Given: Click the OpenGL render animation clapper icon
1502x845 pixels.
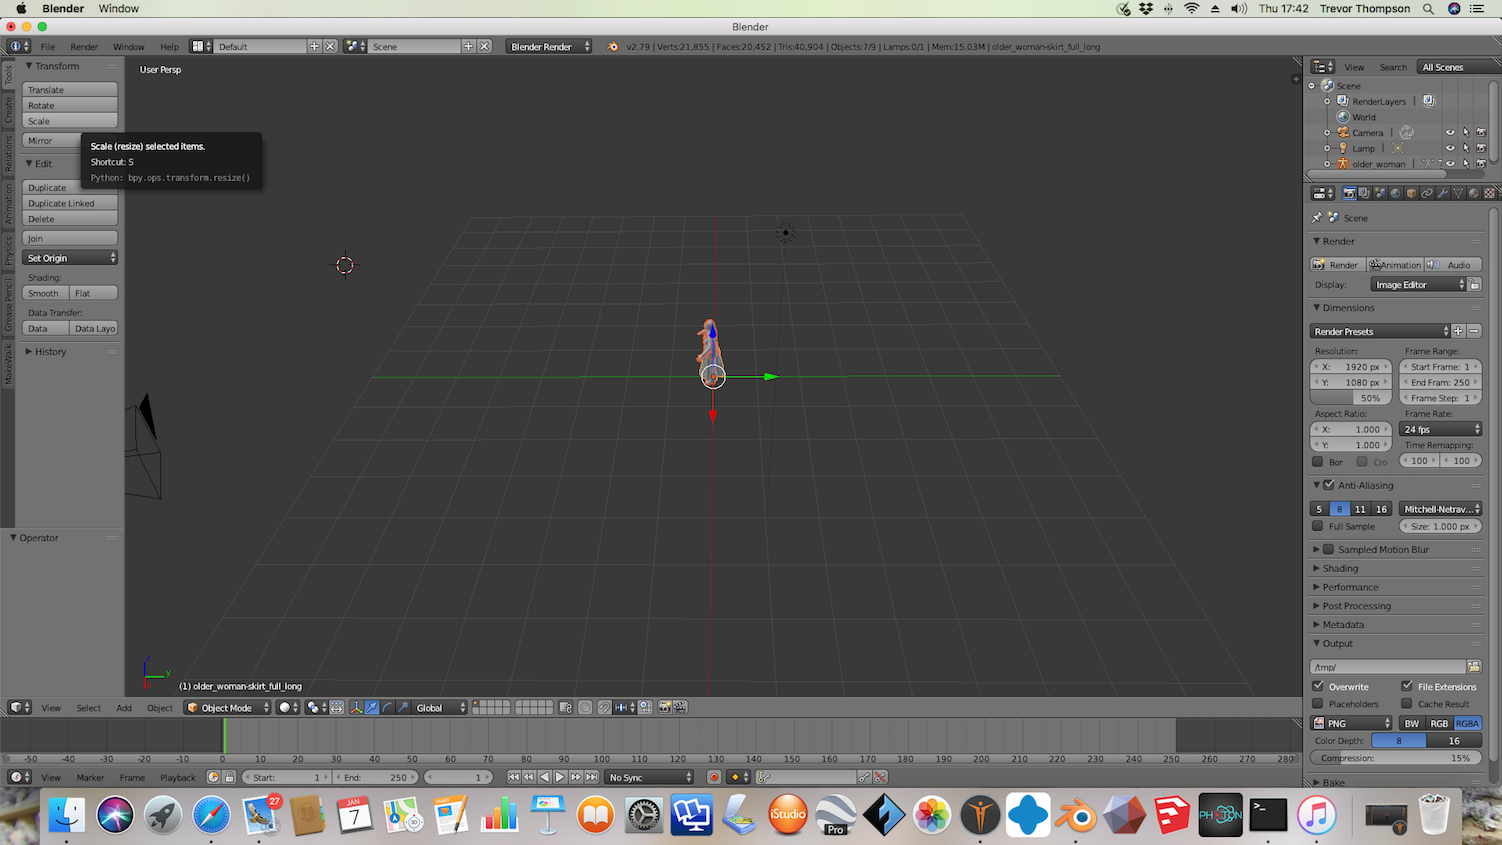Looking at the screenshot, I should tap(680, 707).
